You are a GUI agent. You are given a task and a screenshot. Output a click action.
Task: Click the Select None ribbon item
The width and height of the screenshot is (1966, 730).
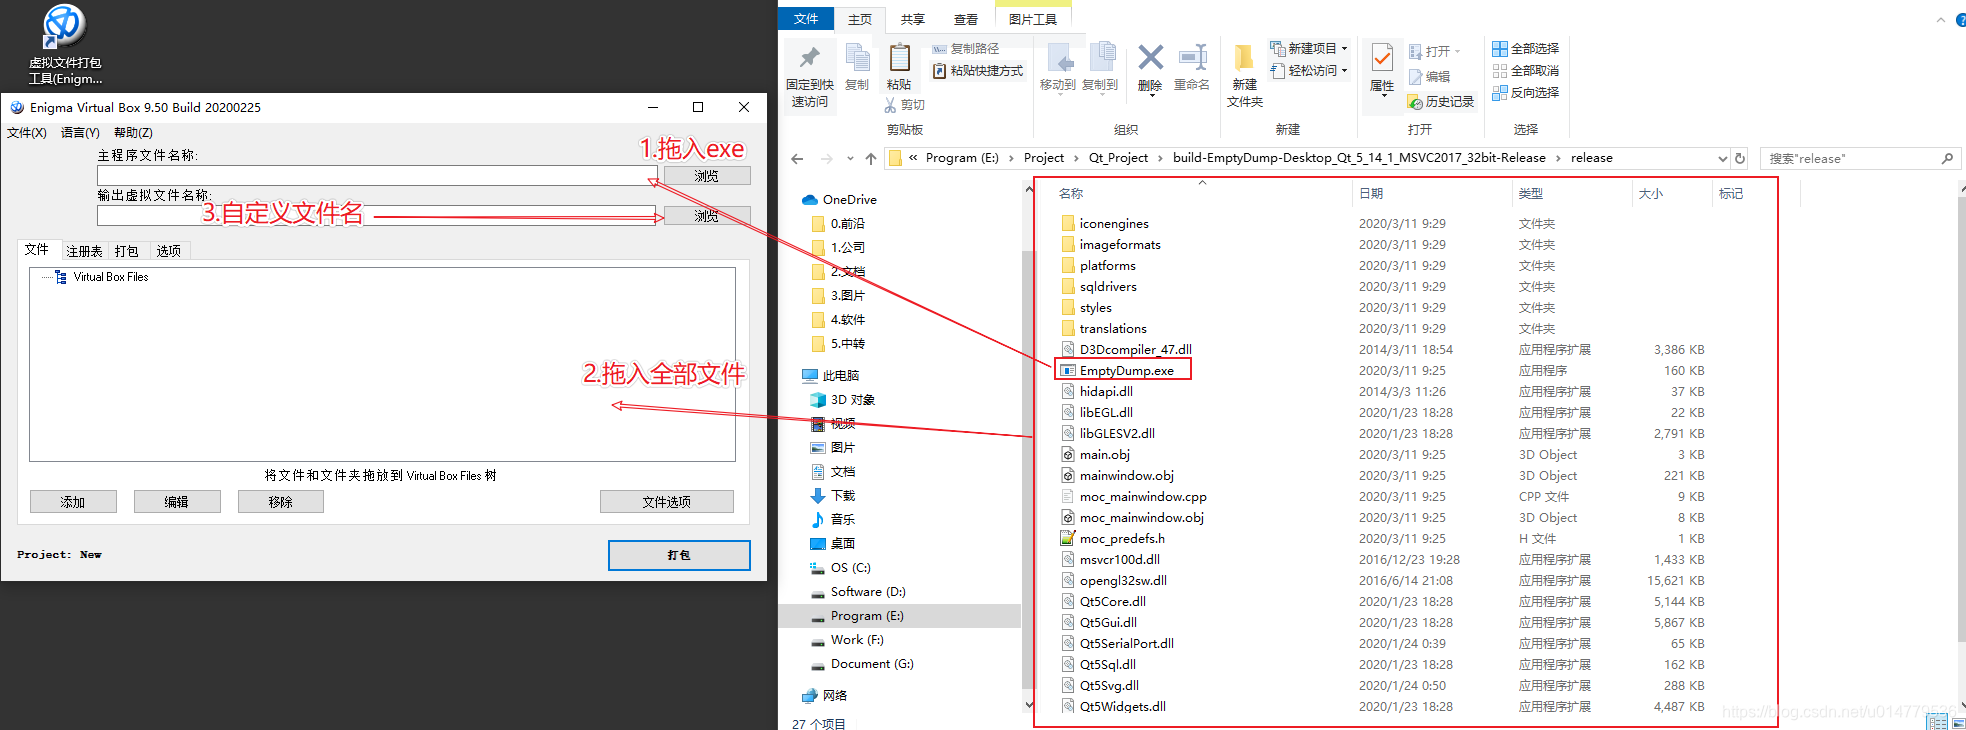pyautogui.click(x=1525, y=71)
